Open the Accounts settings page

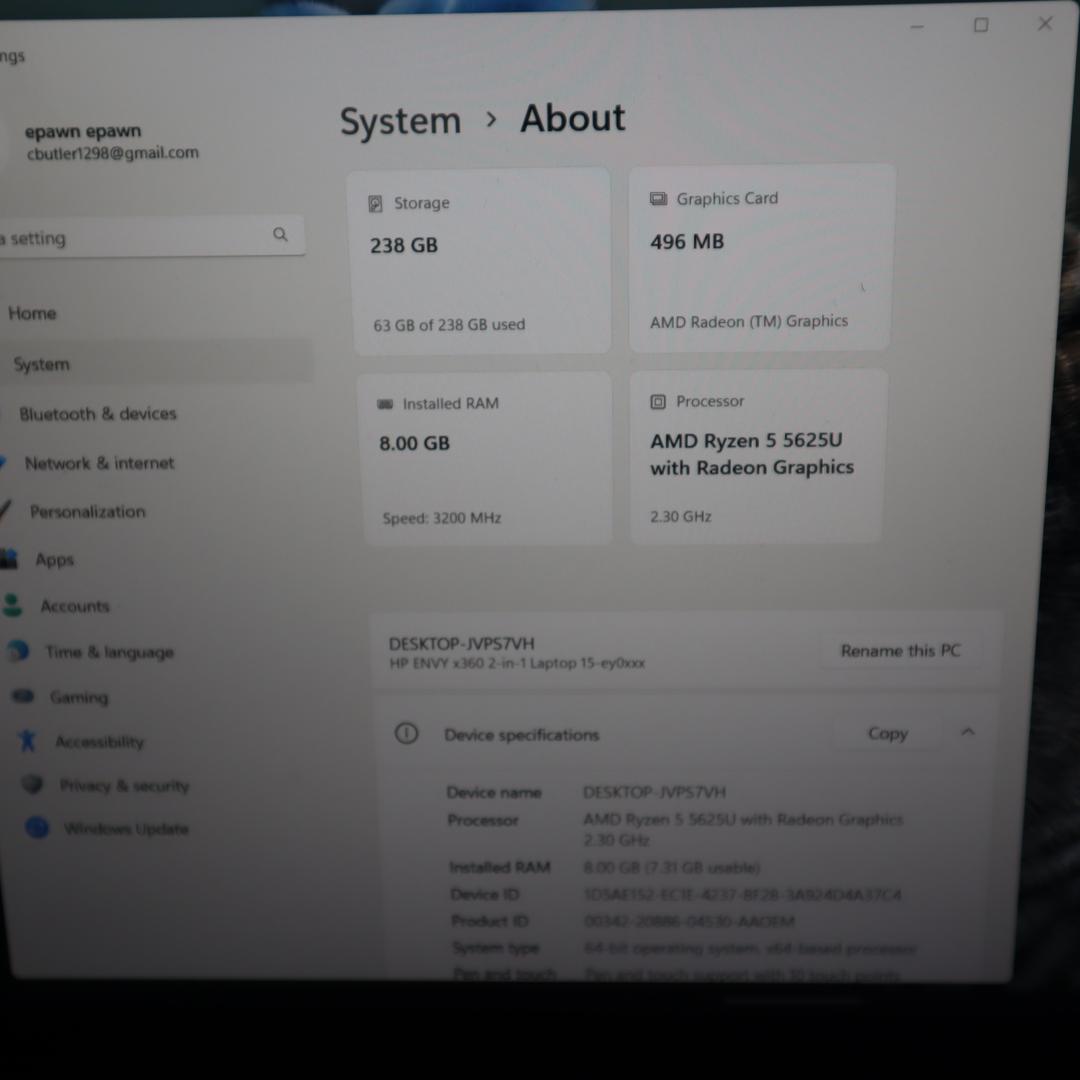[x=74, y=606]
